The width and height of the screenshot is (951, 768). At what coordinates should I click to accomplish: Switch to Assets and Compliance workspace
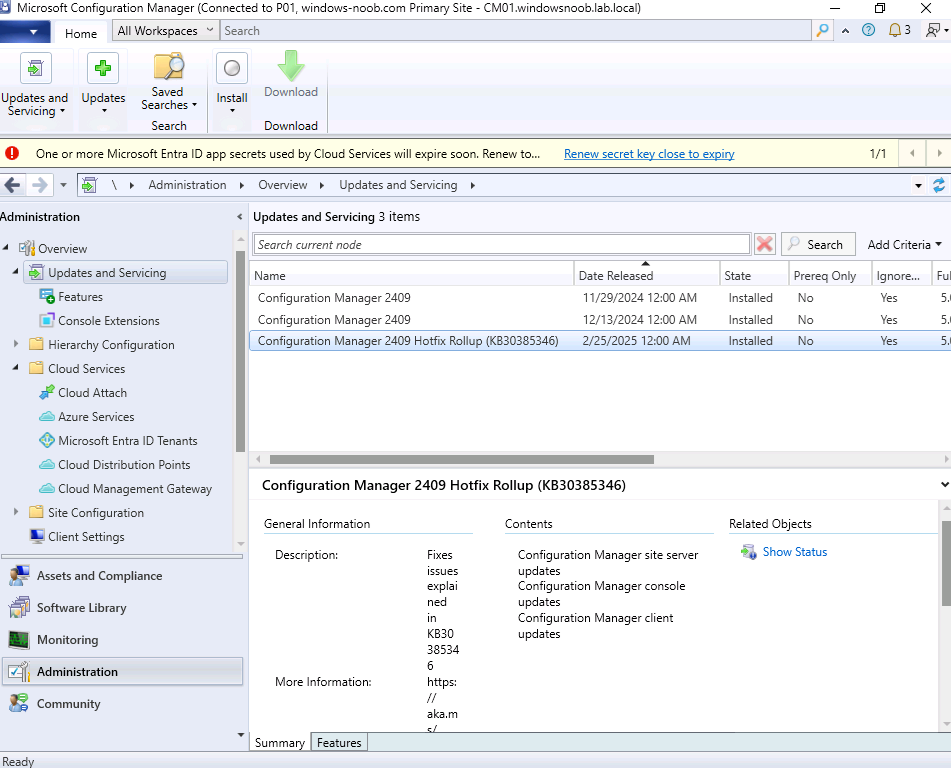122,576
